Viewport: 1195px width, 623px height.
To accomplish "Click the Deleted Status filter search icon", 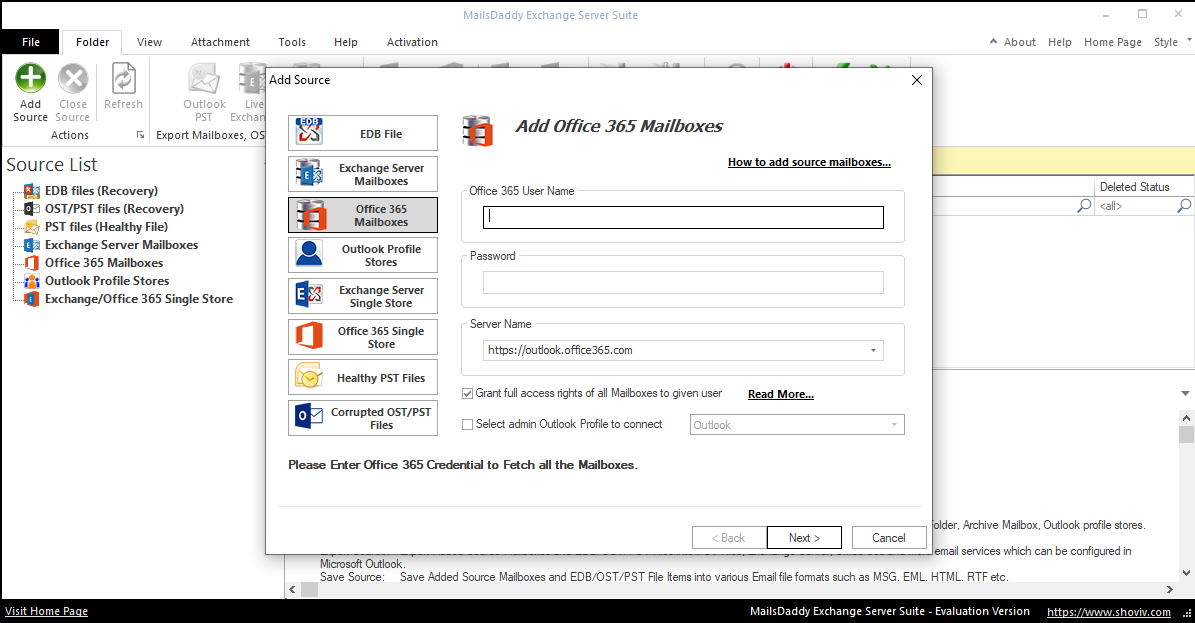I will (1184, 206).
